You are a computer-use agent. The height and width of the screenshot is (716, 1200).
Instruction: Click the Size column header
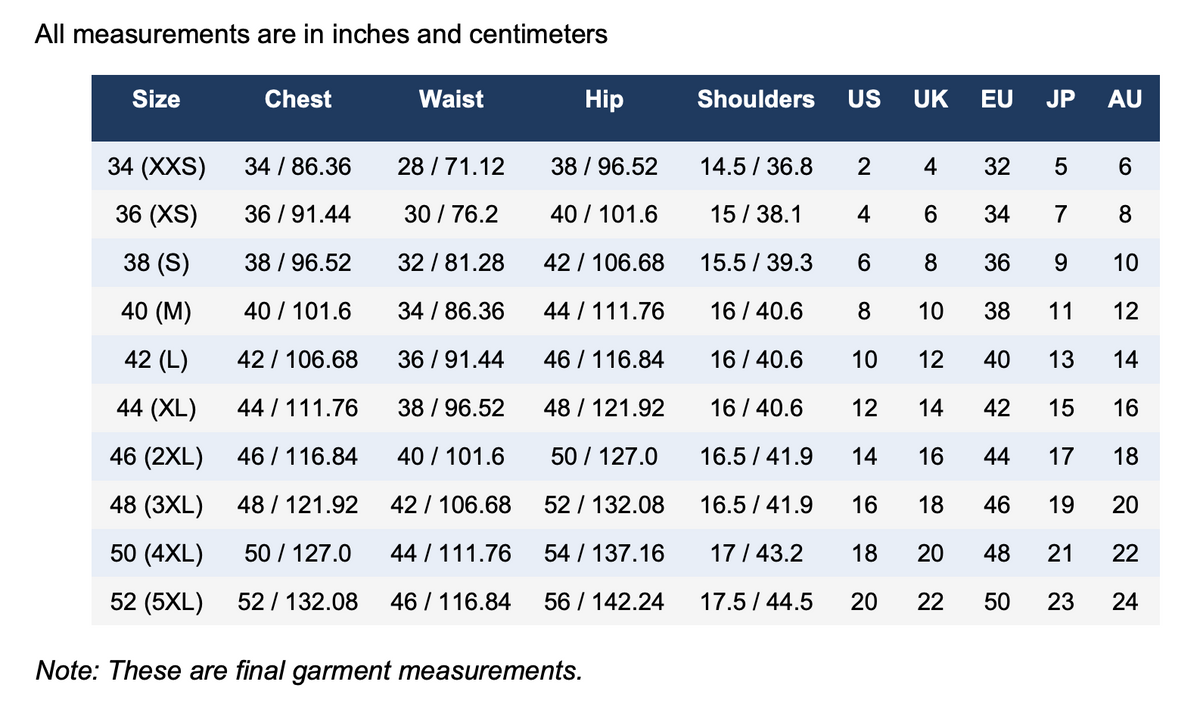(156, 99)
